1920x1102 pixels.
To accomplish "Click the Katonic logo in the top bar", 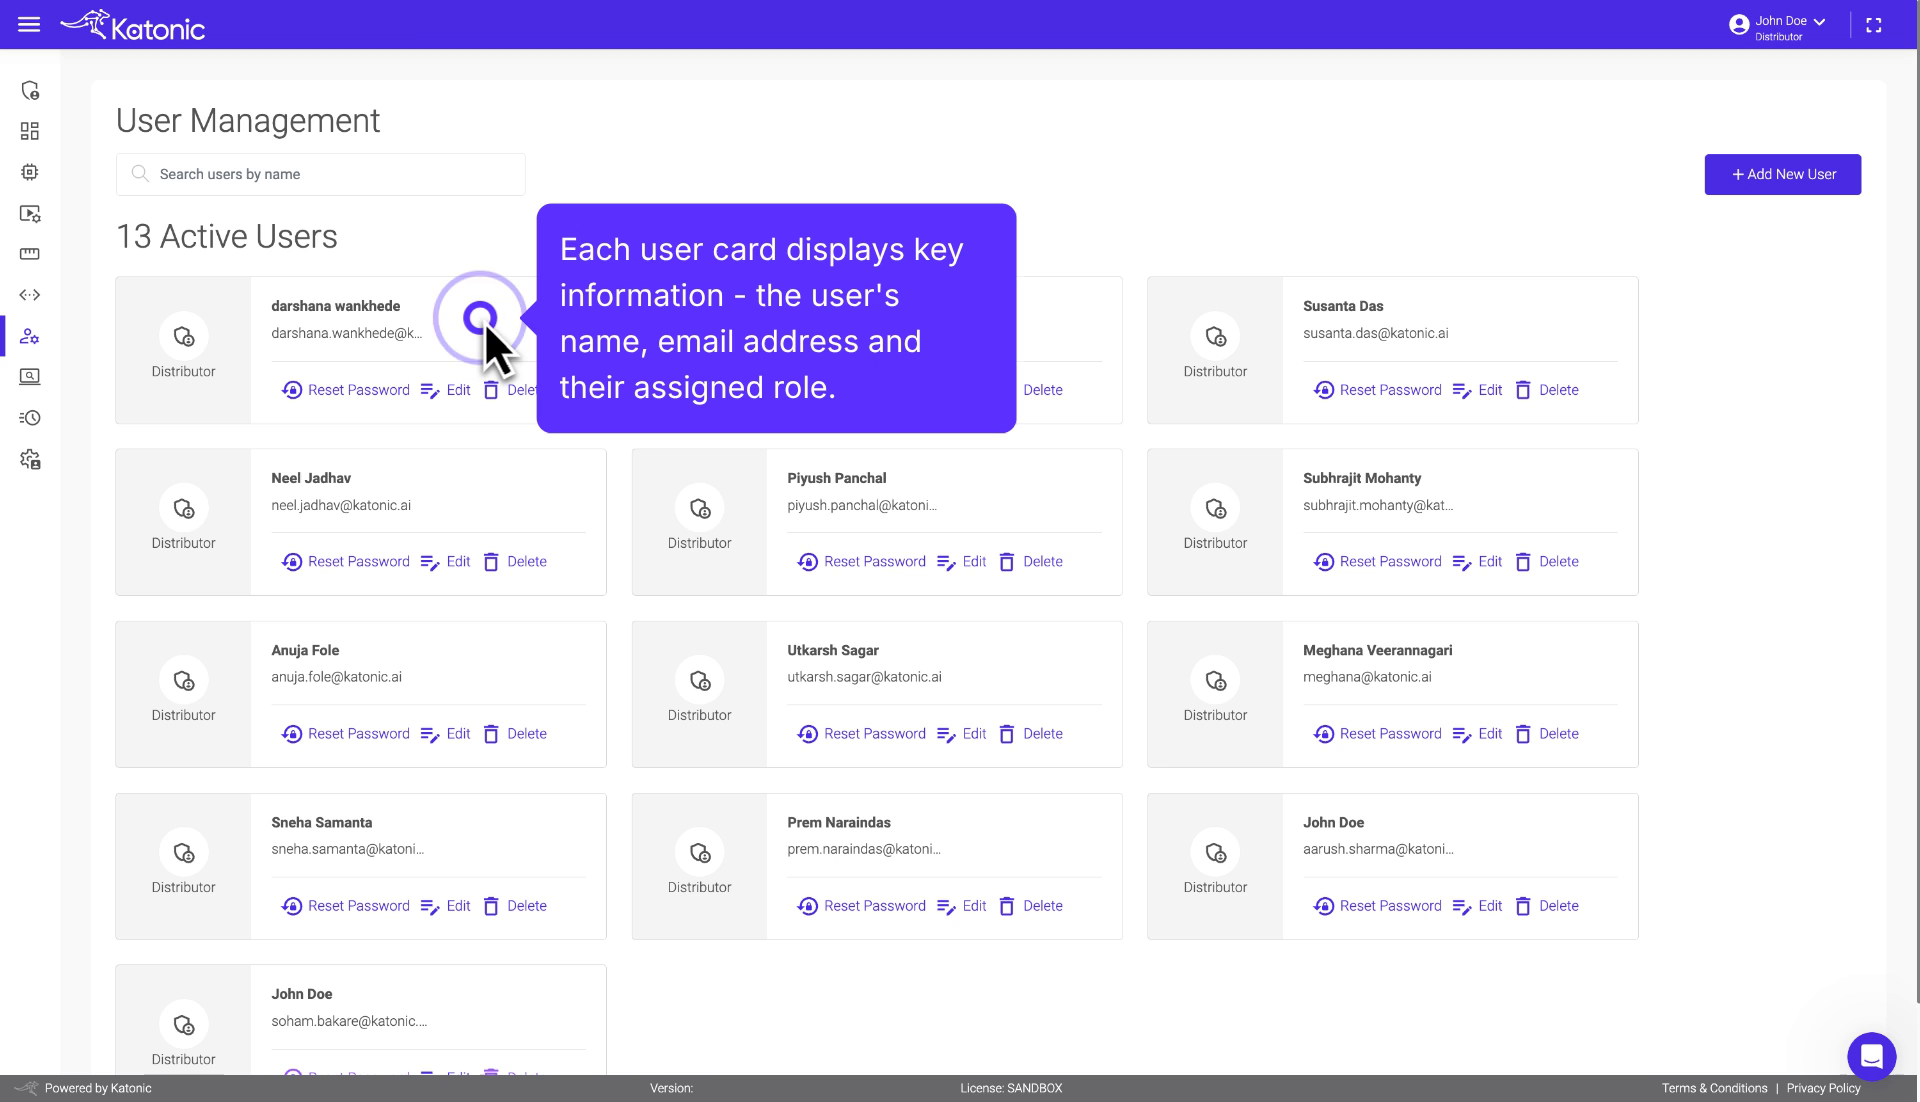I will pos(133,24).
